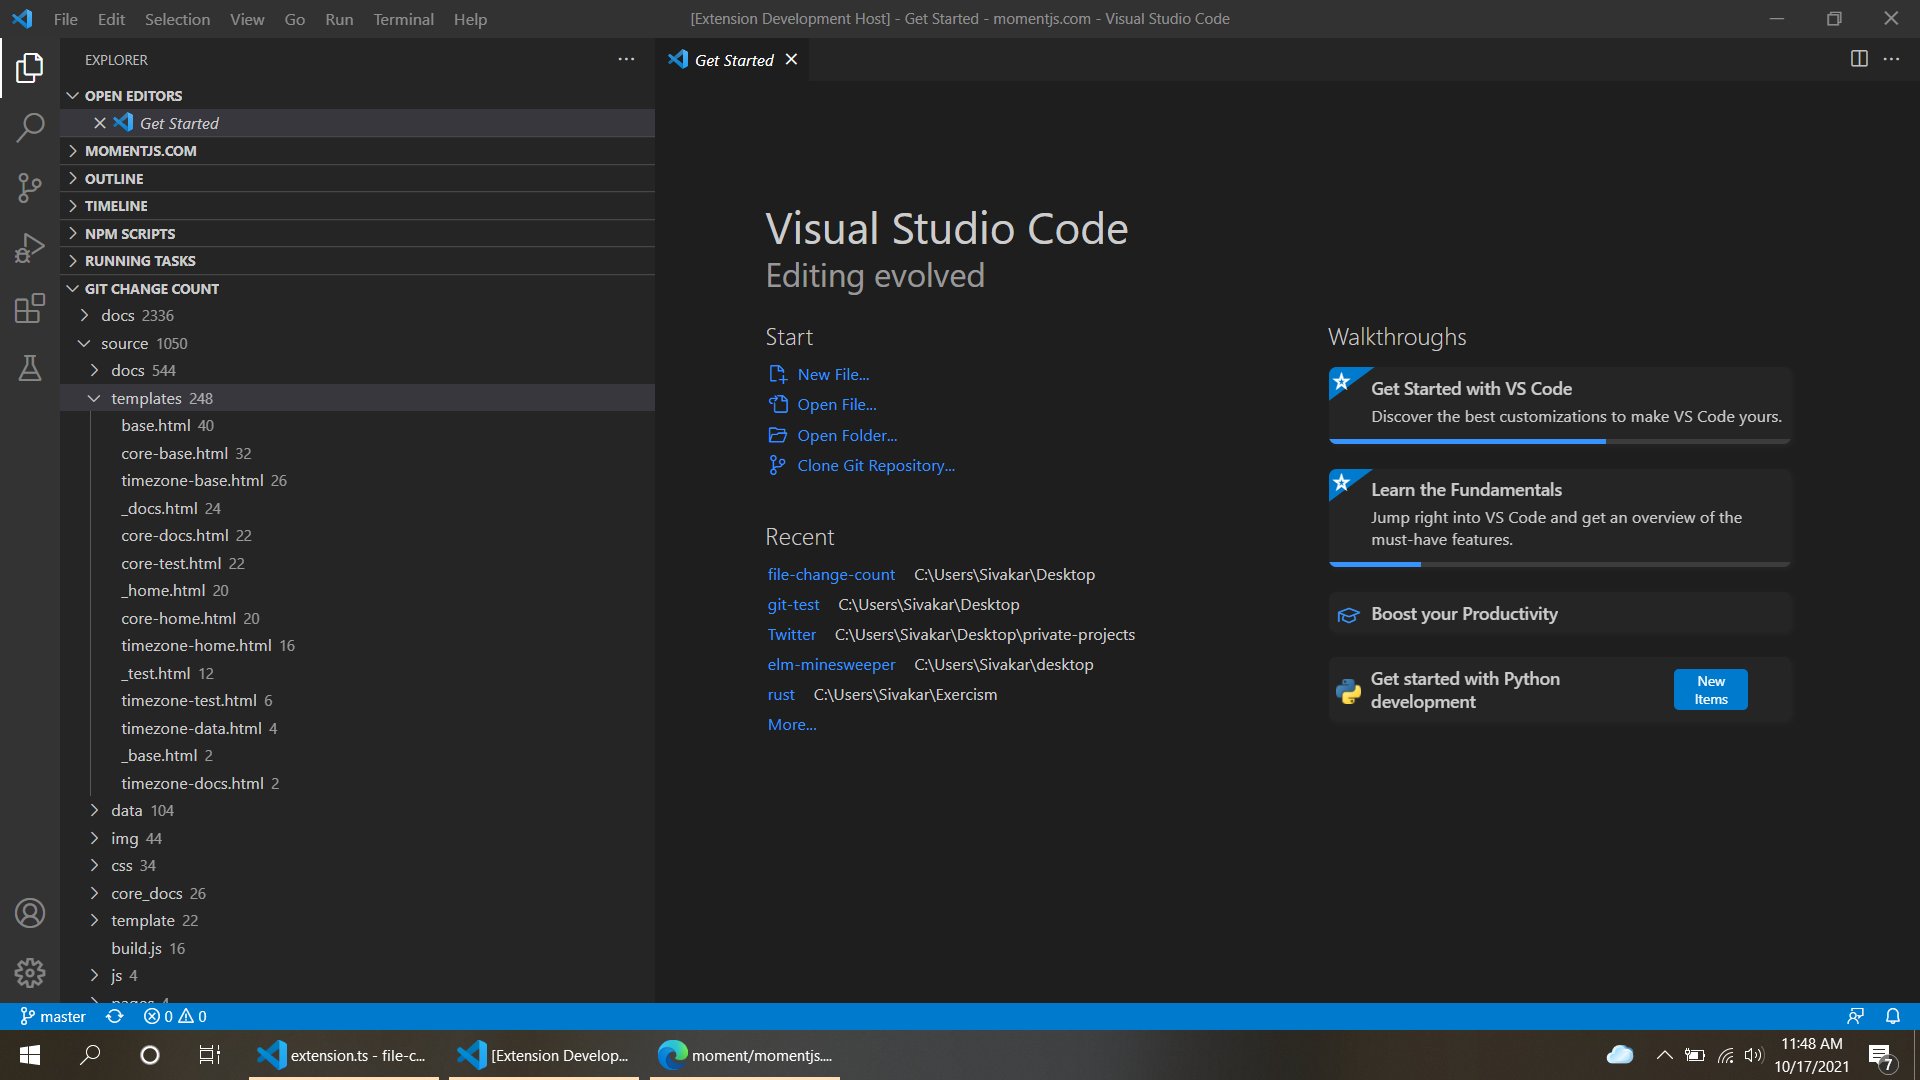Click Clone Git Repository... link
This screenshot has width=1920, height=1080.
(876, 466)
